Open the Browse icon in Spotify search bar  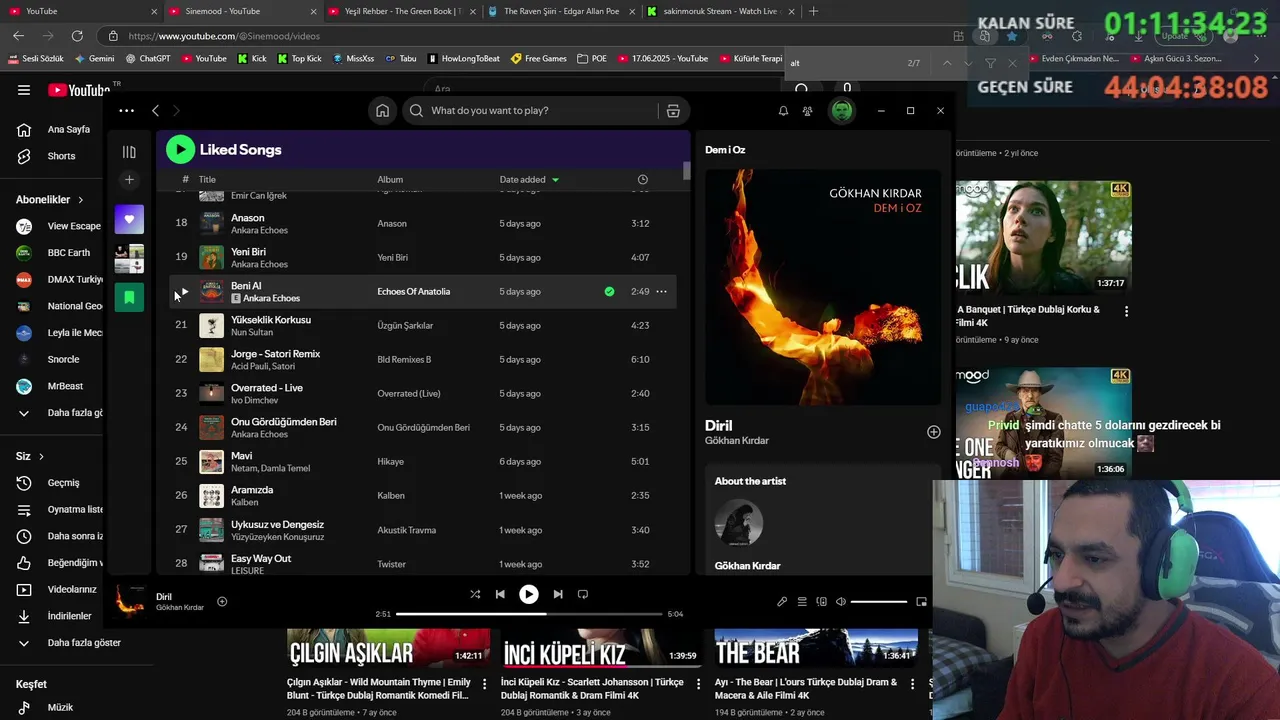pos(673,111)
